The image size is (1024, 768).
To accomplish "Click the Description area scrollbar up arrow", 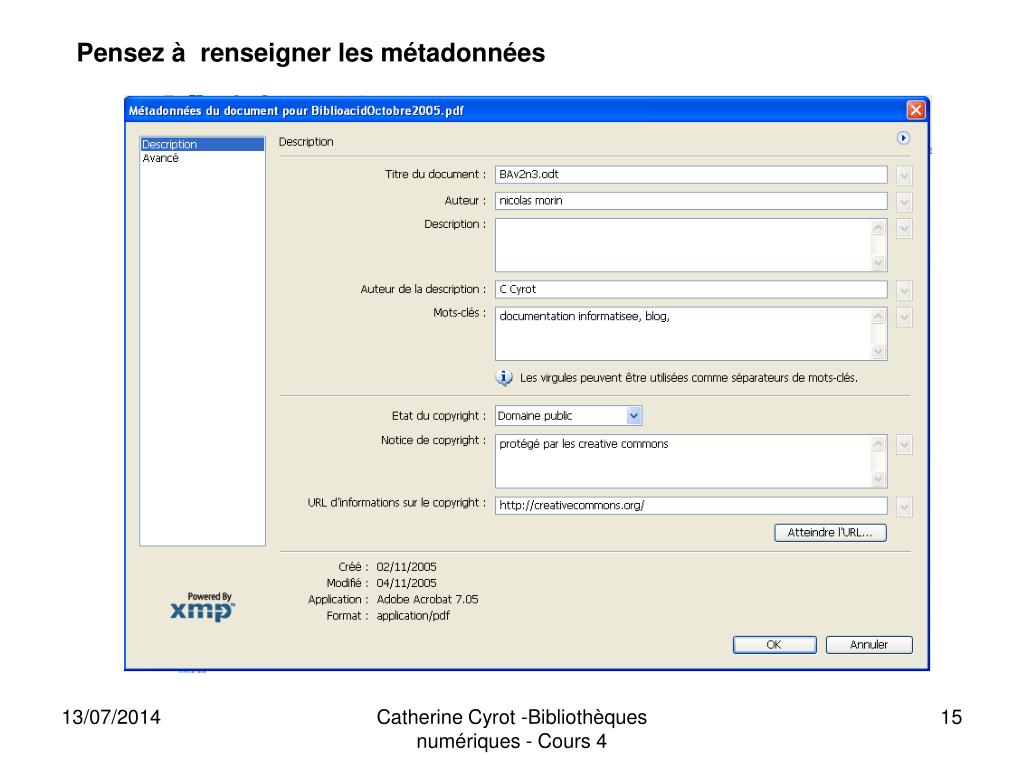I will (x=878, y=227).
